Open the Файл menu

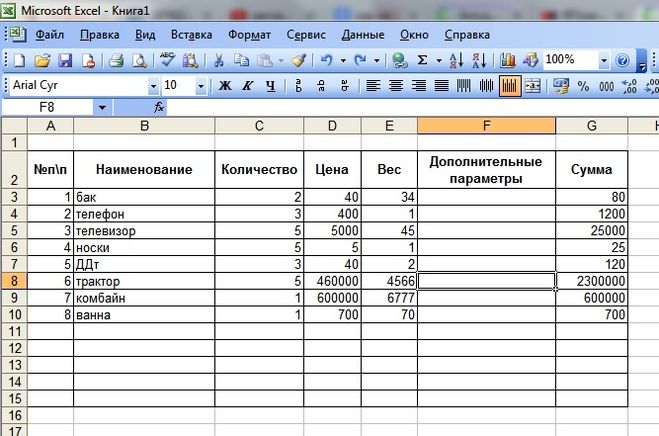click(x=50, y=34)
